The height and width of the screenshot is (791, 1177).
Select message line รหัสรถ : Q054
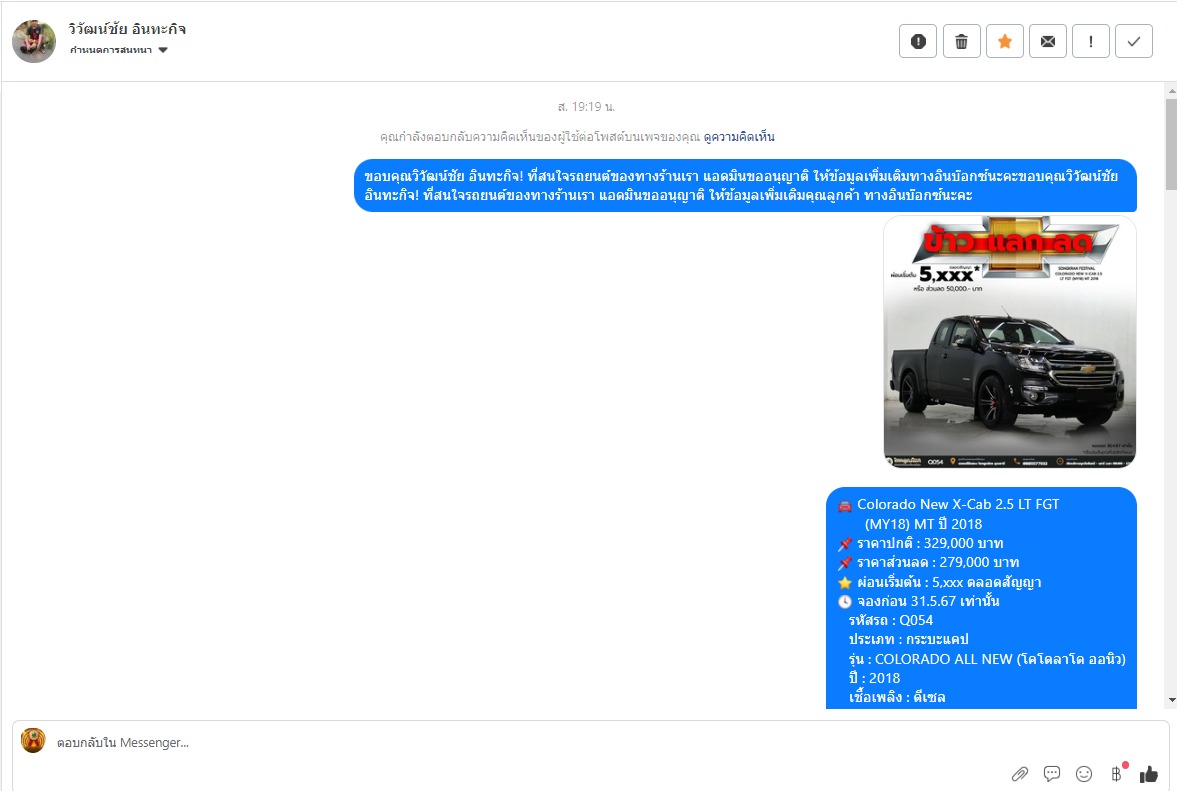(x=891, y=621)
